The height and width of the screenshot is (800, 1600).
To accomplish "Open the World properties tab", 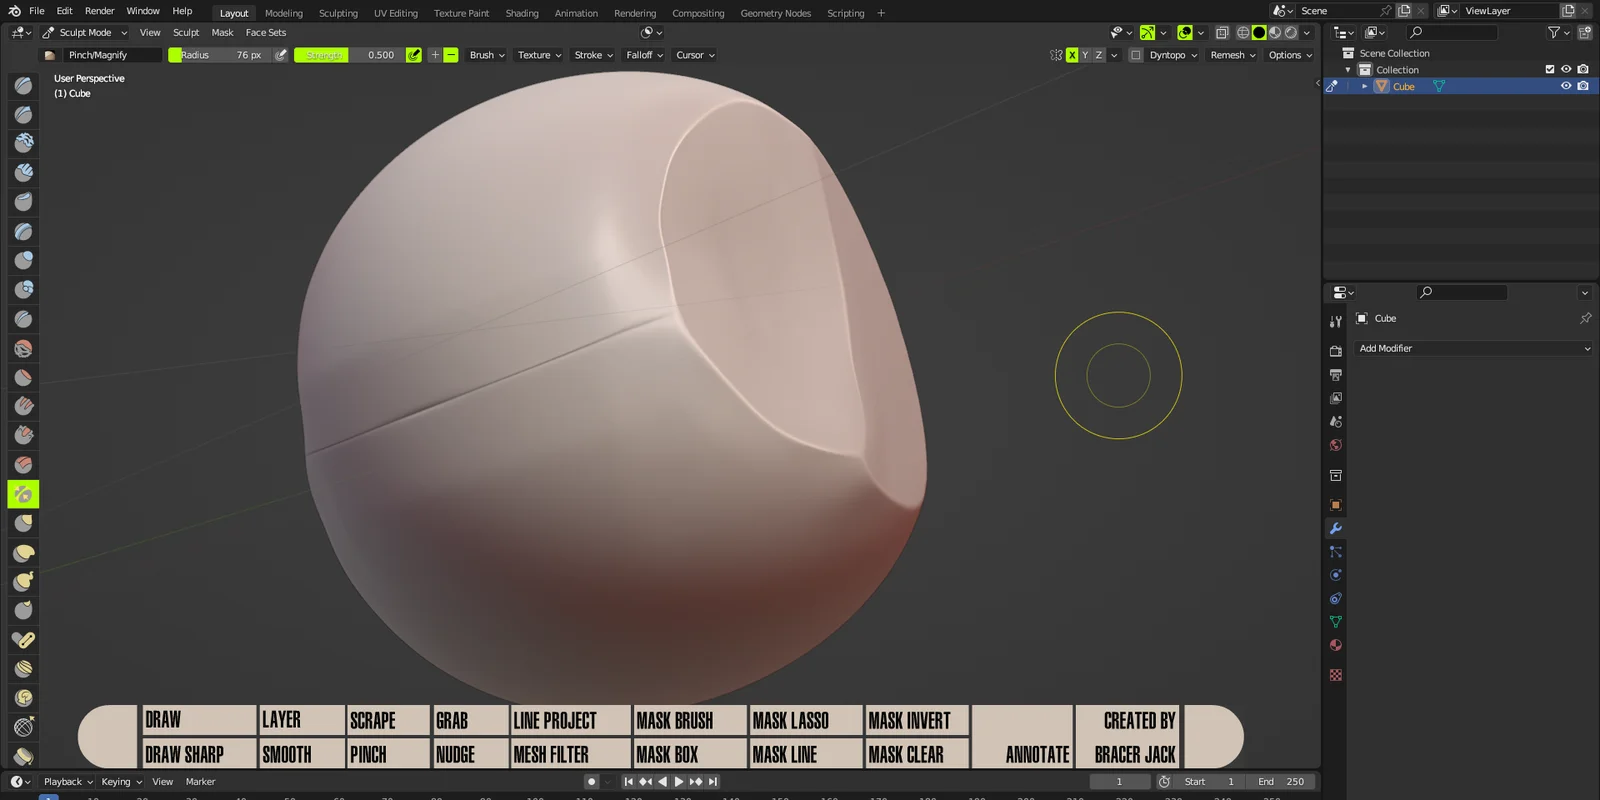I will pos(1335,445).
